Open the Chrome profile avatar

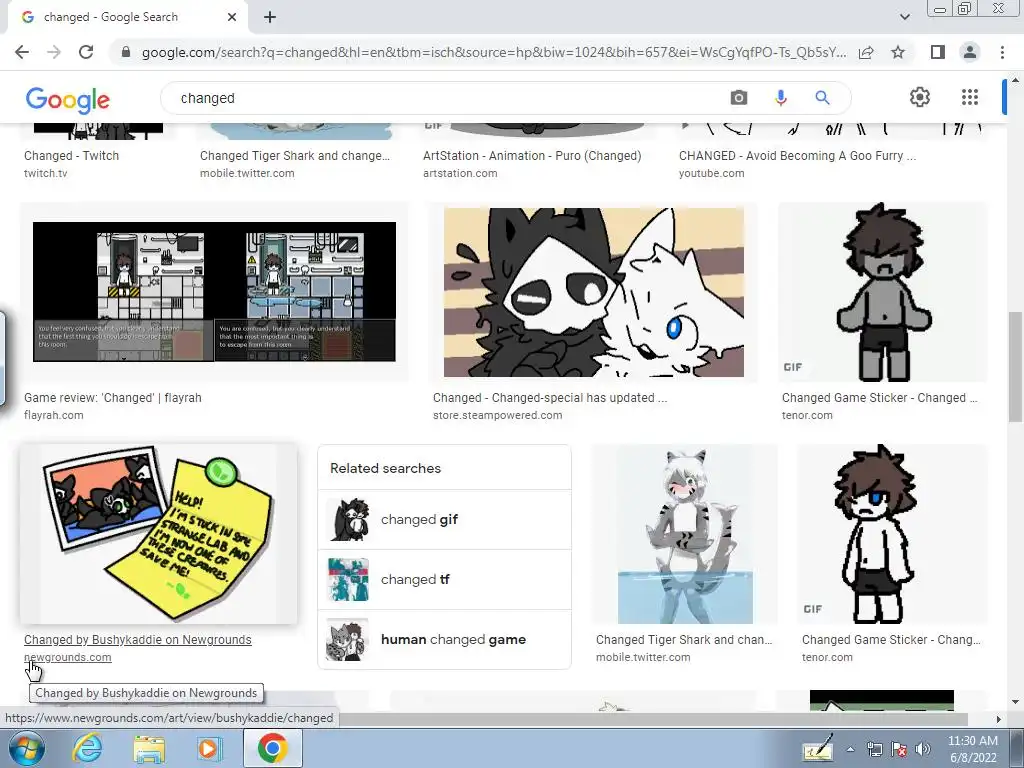pyautogui.click(x=970, y=52)
